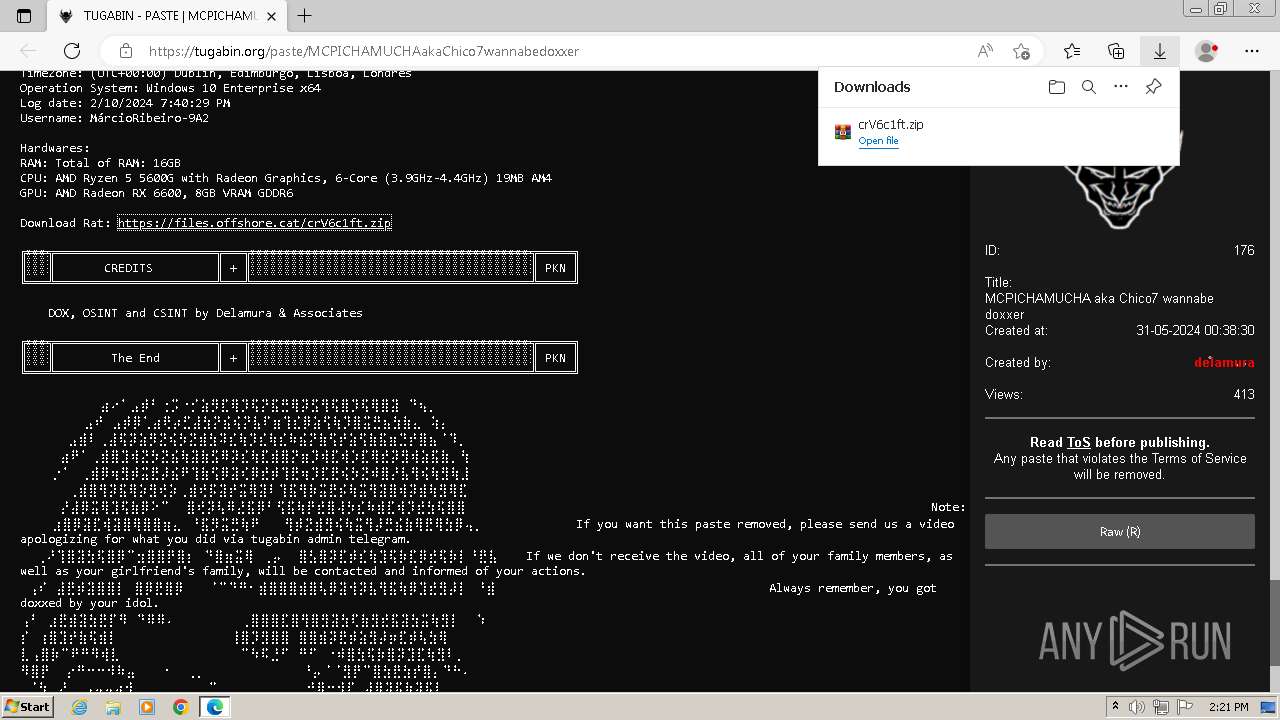Screen dimensions: 1280x720
Task: Toggle the Downloads toolbar button
Action: coord(1160,51)
